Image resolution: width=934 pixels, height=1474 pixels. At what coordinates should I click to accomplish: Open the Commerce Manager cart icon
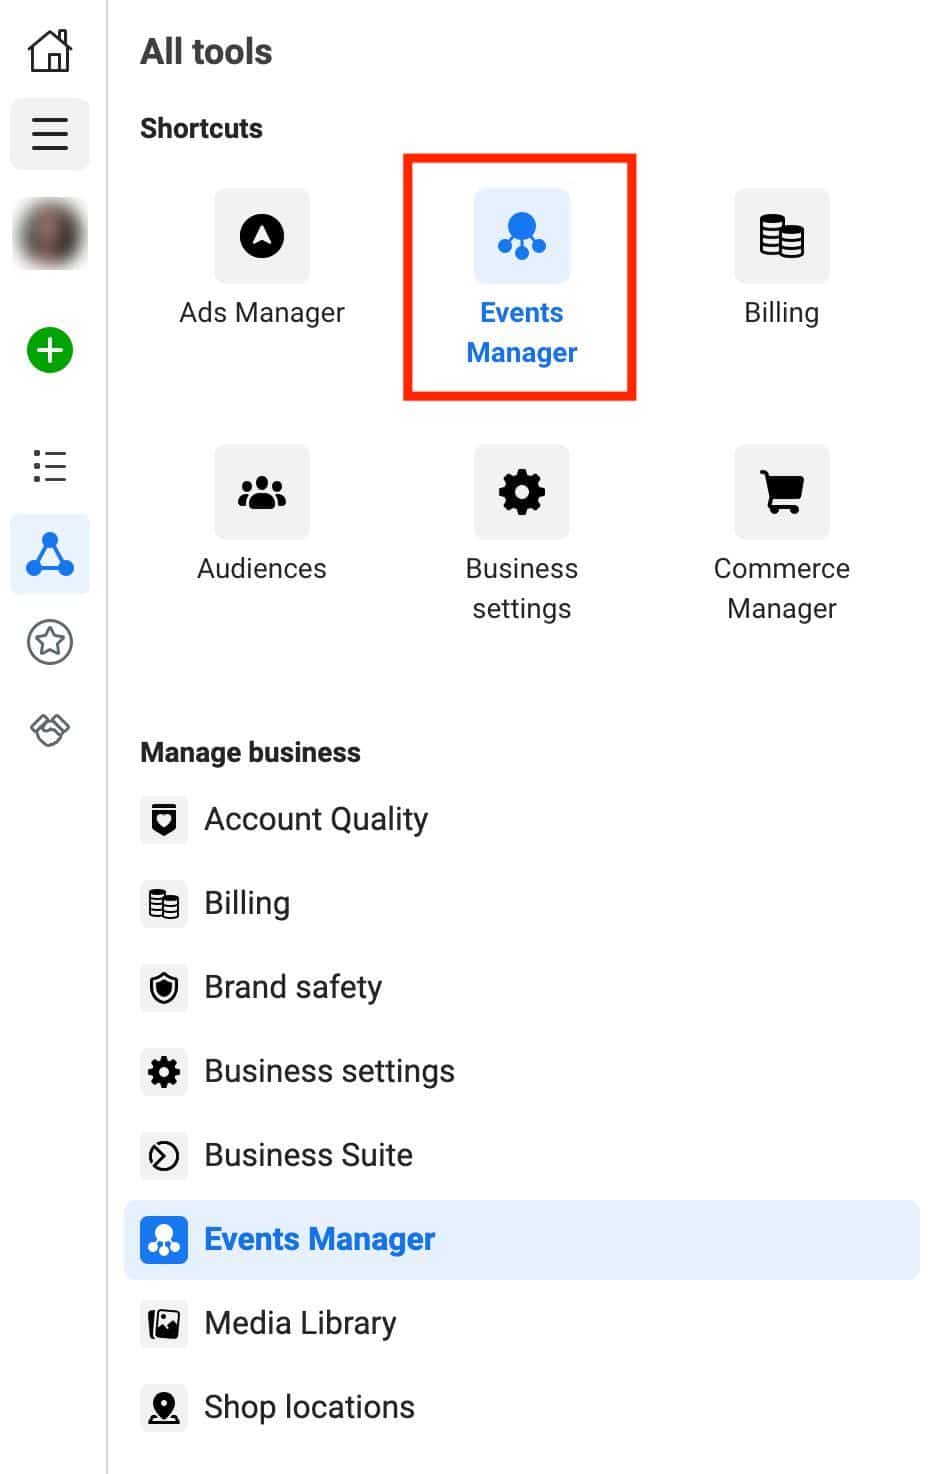coord(781,492)
